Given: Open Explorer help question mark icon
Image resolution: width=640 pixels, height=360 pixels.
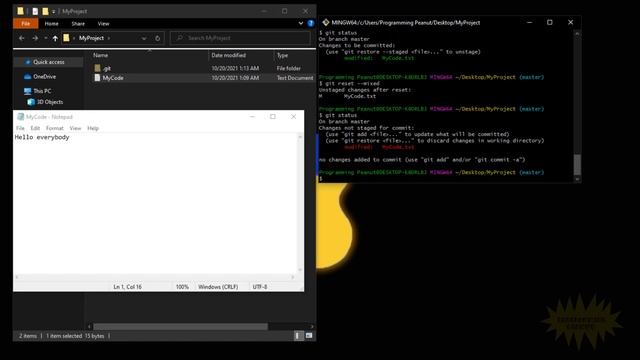Looking at the screenshot, I should point(311,23).
